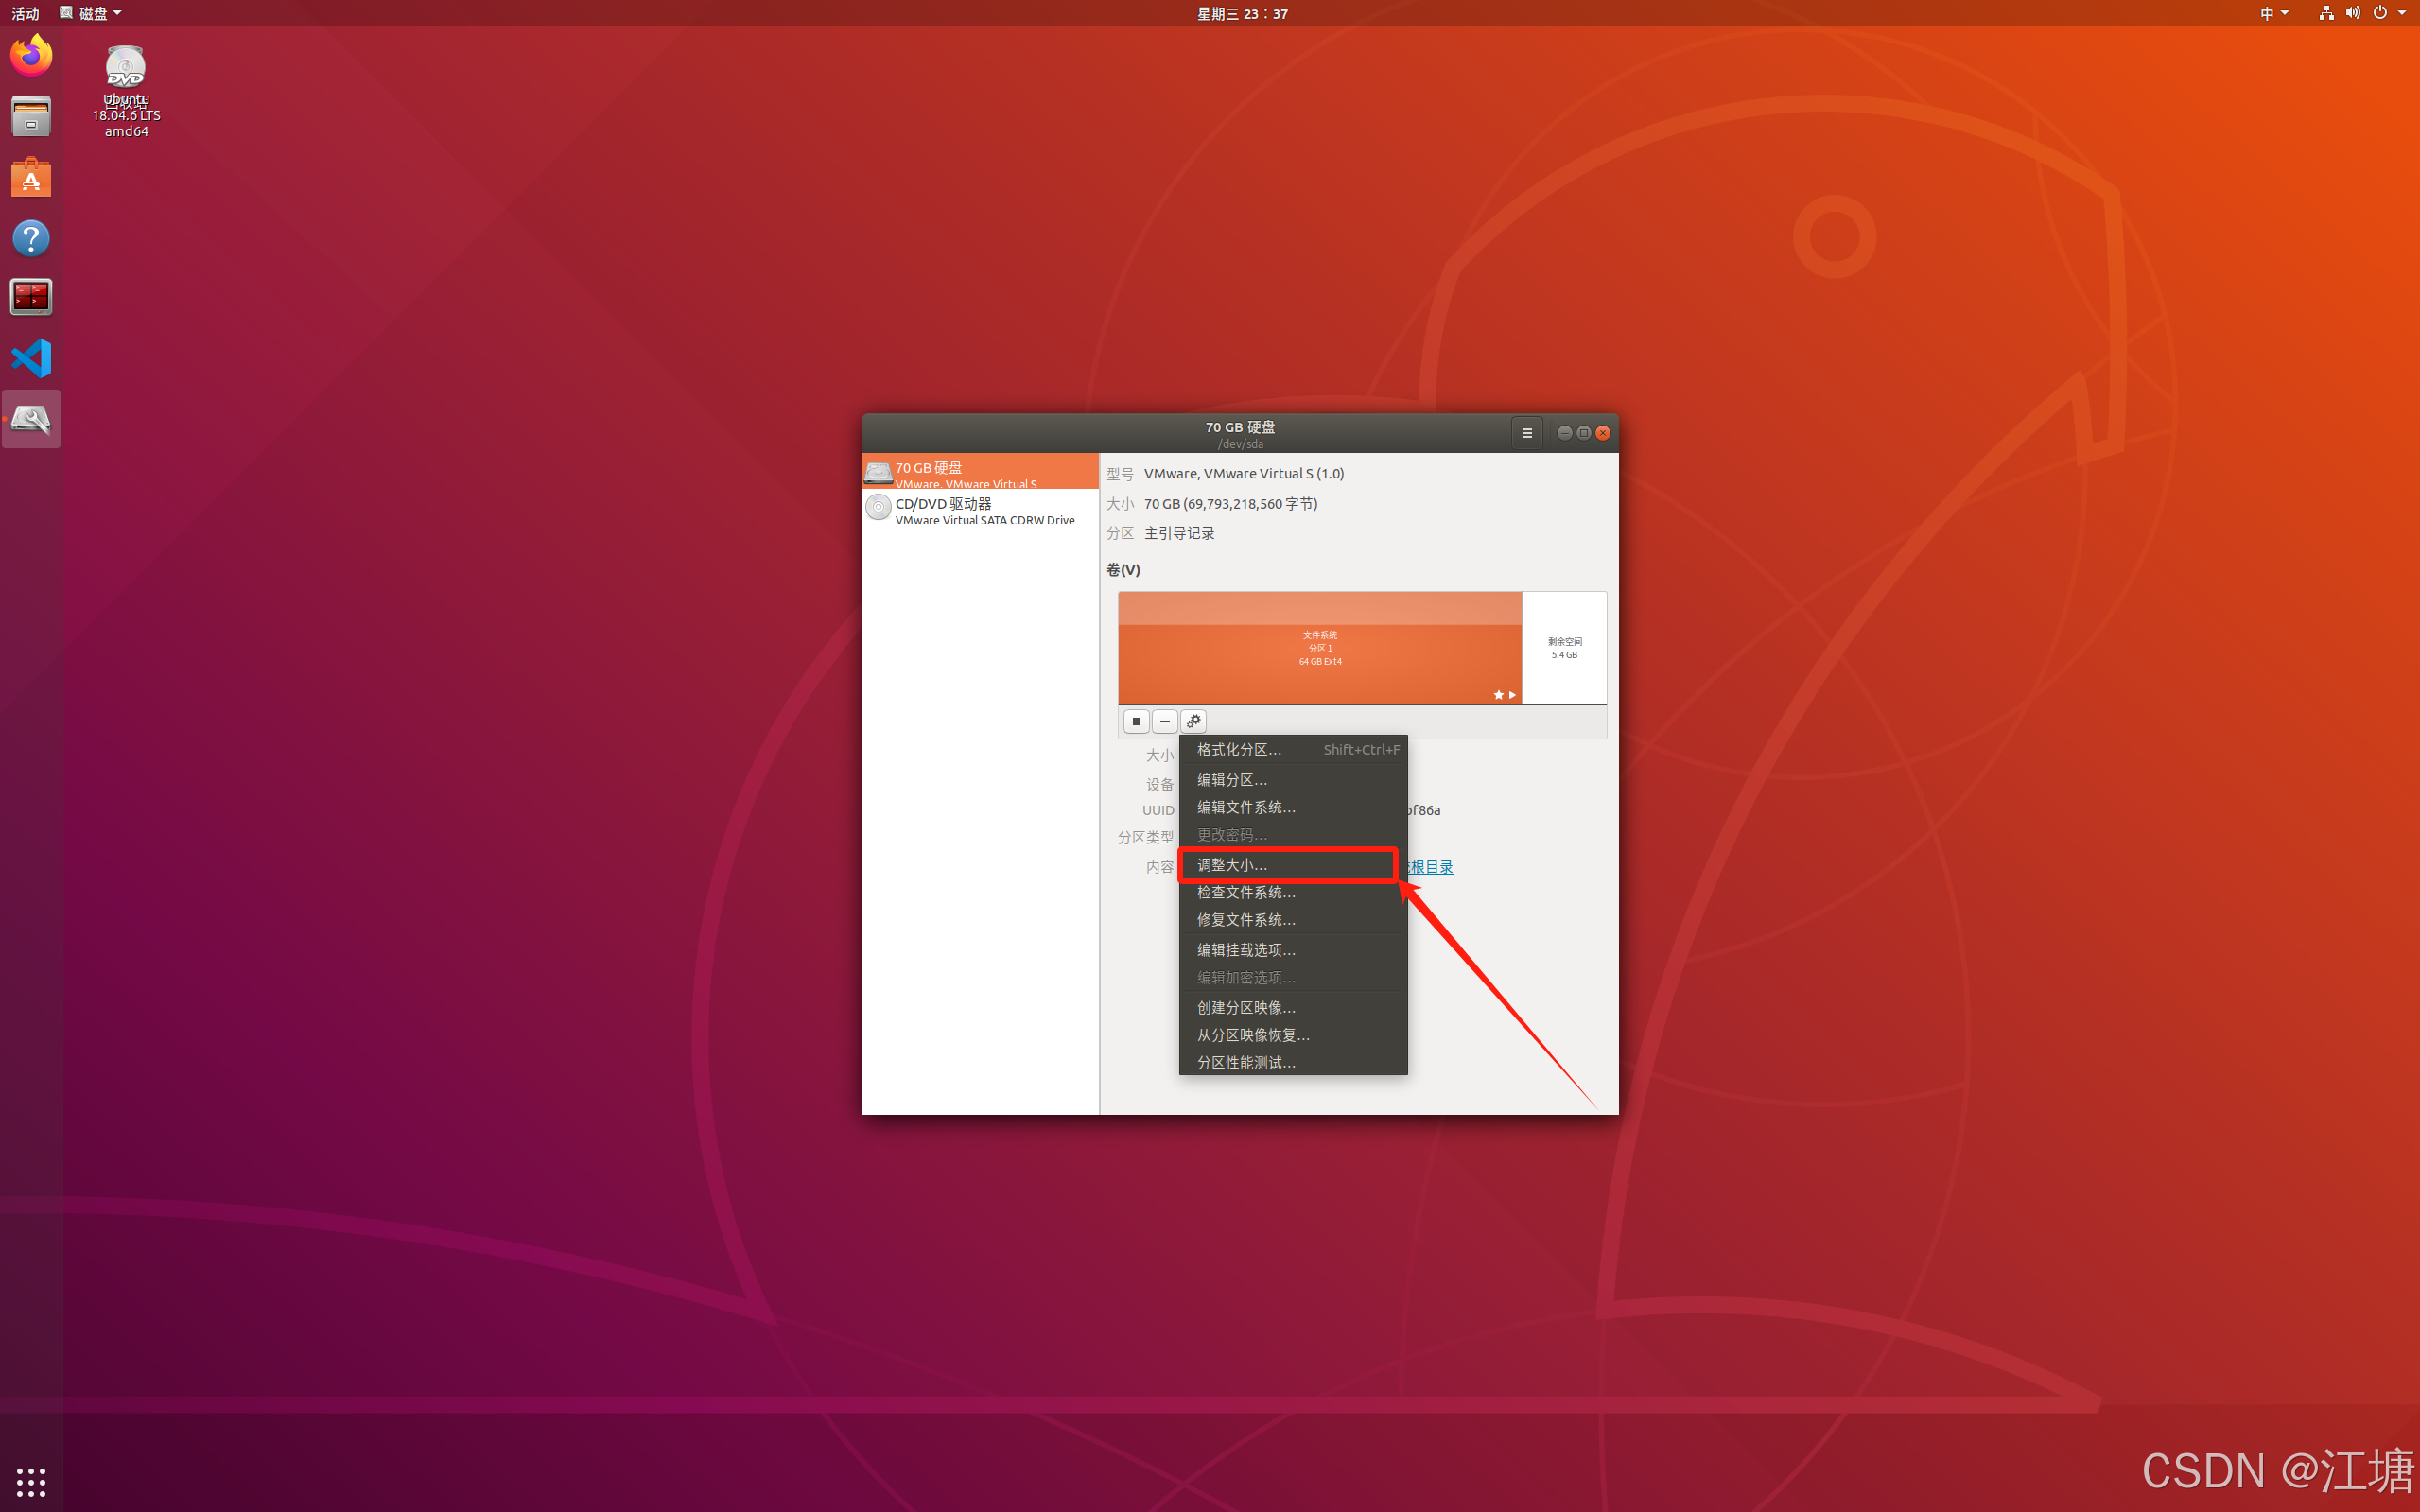
Task: Select the 分区 1 64 GB Ext4 volume
Action: [1319, 648]
